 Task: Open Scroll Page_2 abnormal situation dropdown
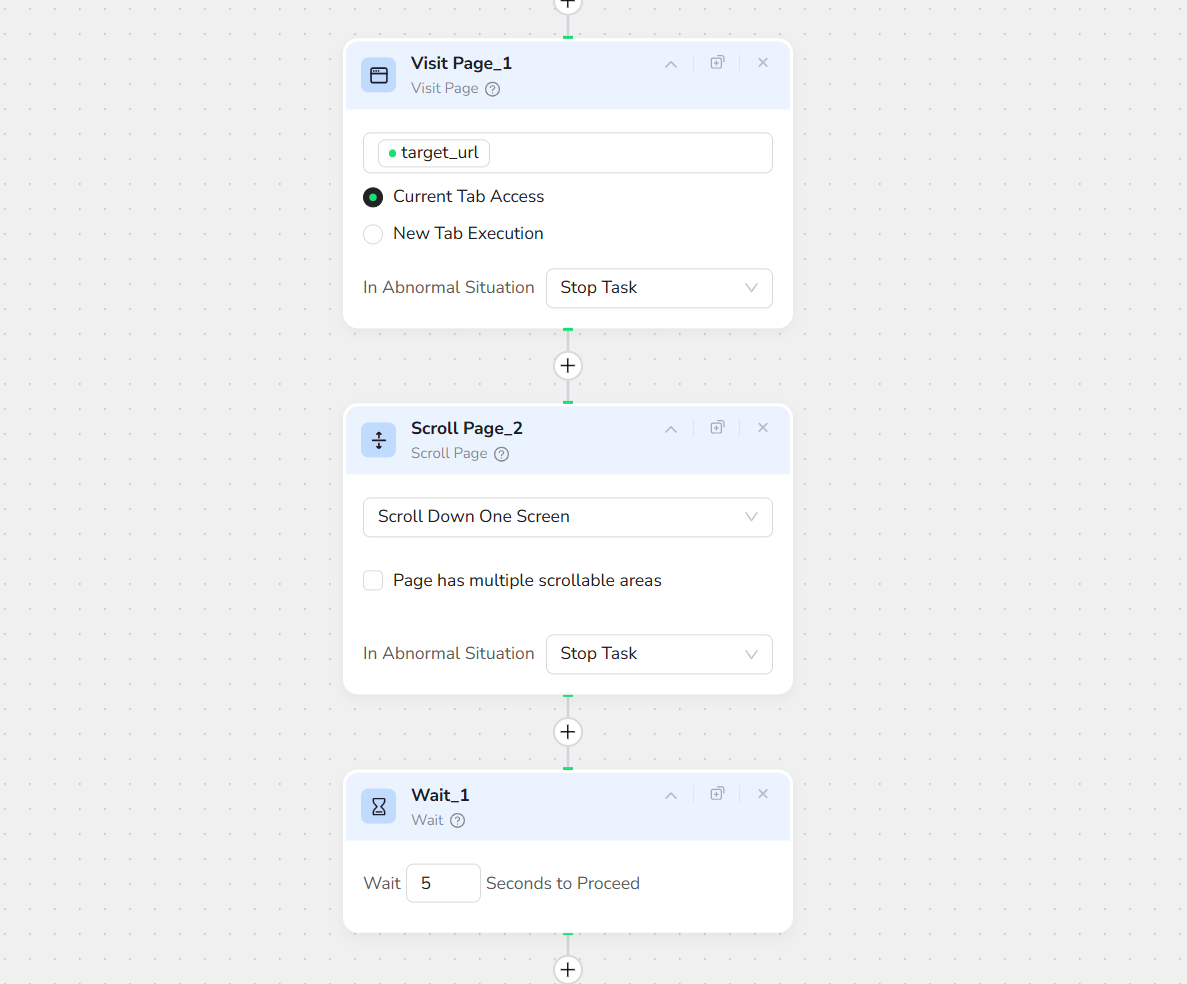[659, 654]
